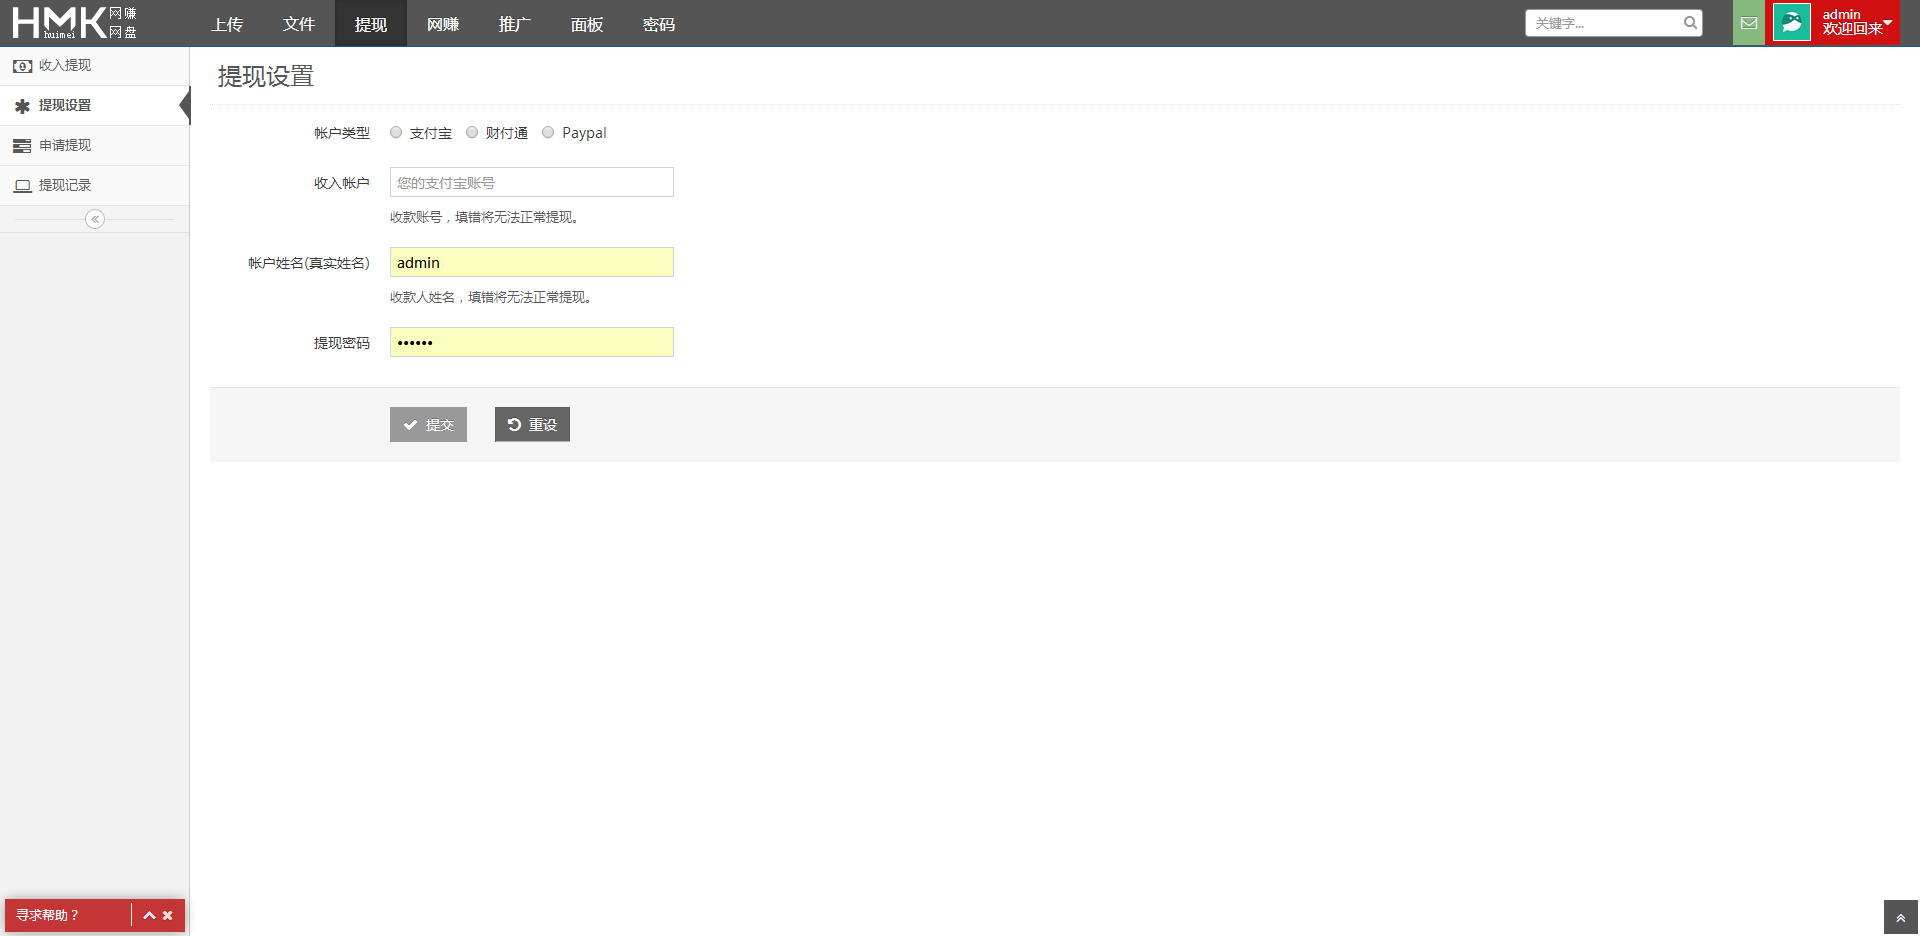This screenshot has width=1920, height=936.
Task: Expand the 寻求帮助 help widget arrow
Action: (x=149, y=915)
